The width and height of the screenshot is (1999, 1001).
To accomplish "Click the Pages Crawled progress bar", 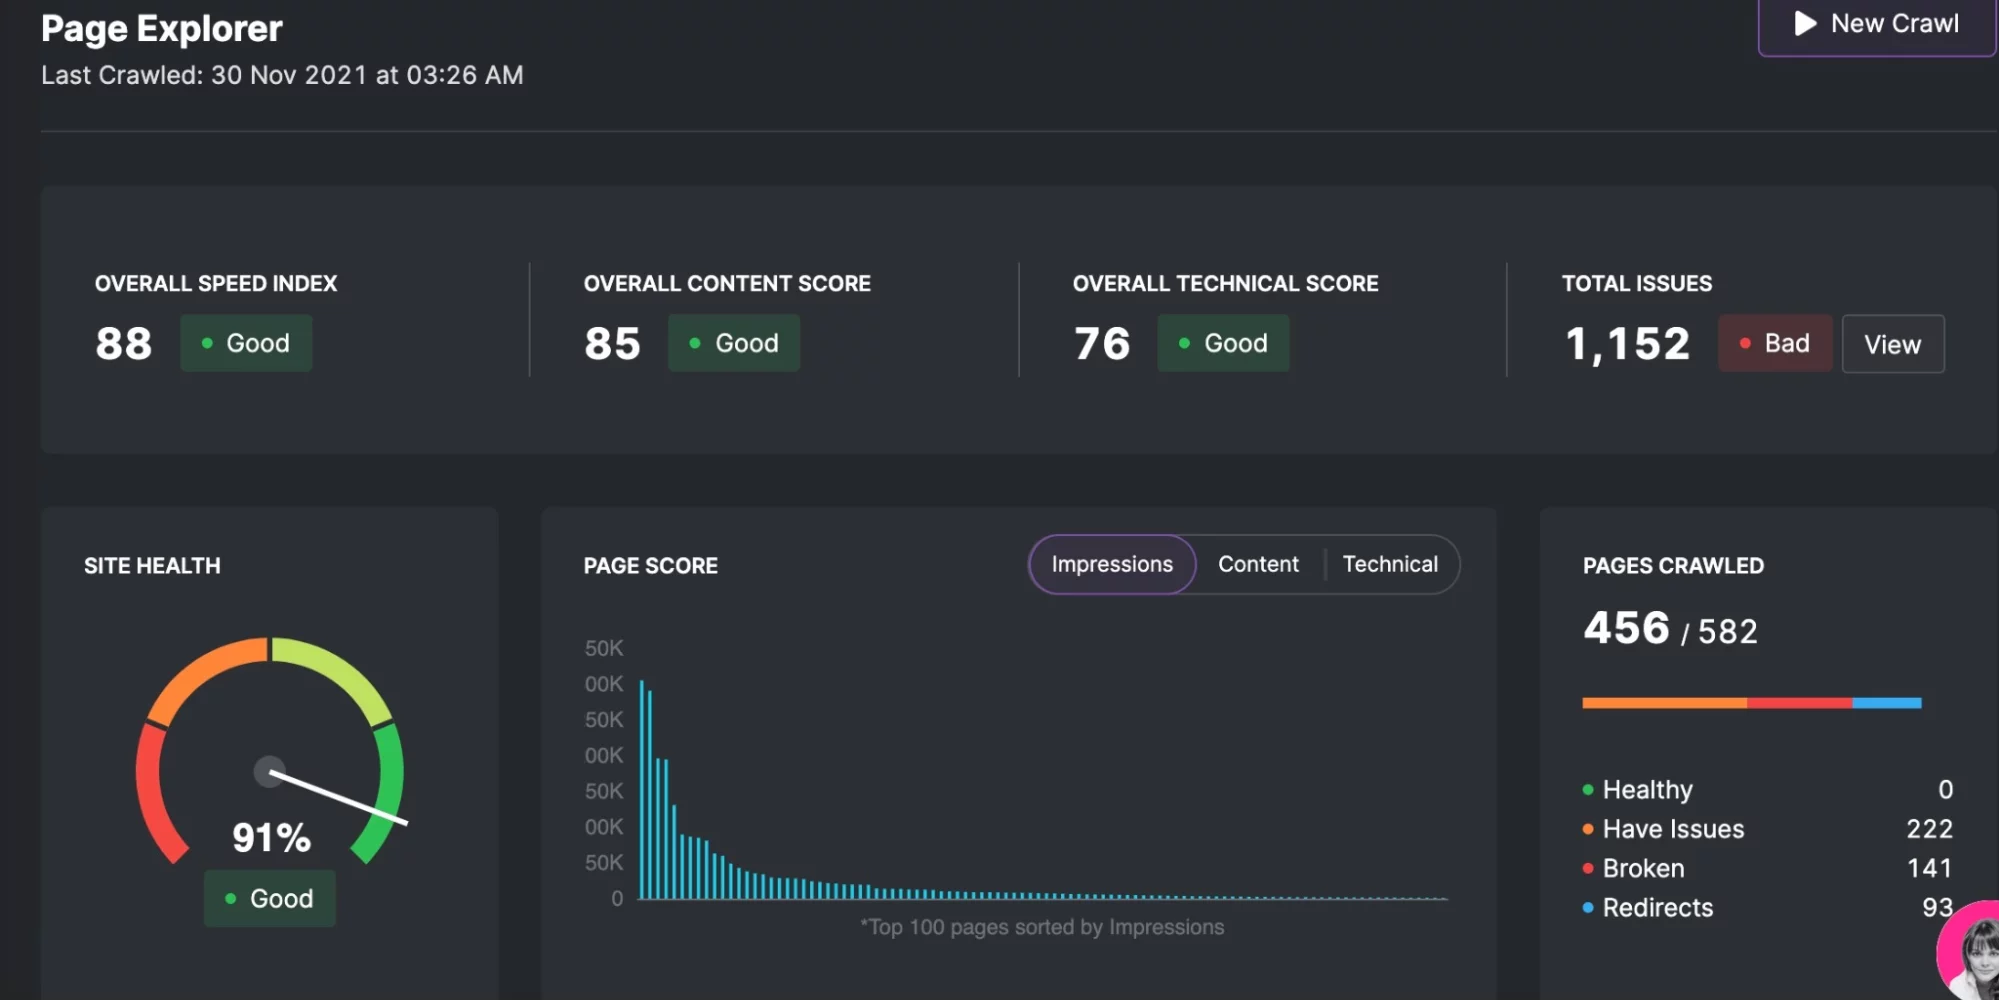I will pyautogui.click(x=1750, y=703).
